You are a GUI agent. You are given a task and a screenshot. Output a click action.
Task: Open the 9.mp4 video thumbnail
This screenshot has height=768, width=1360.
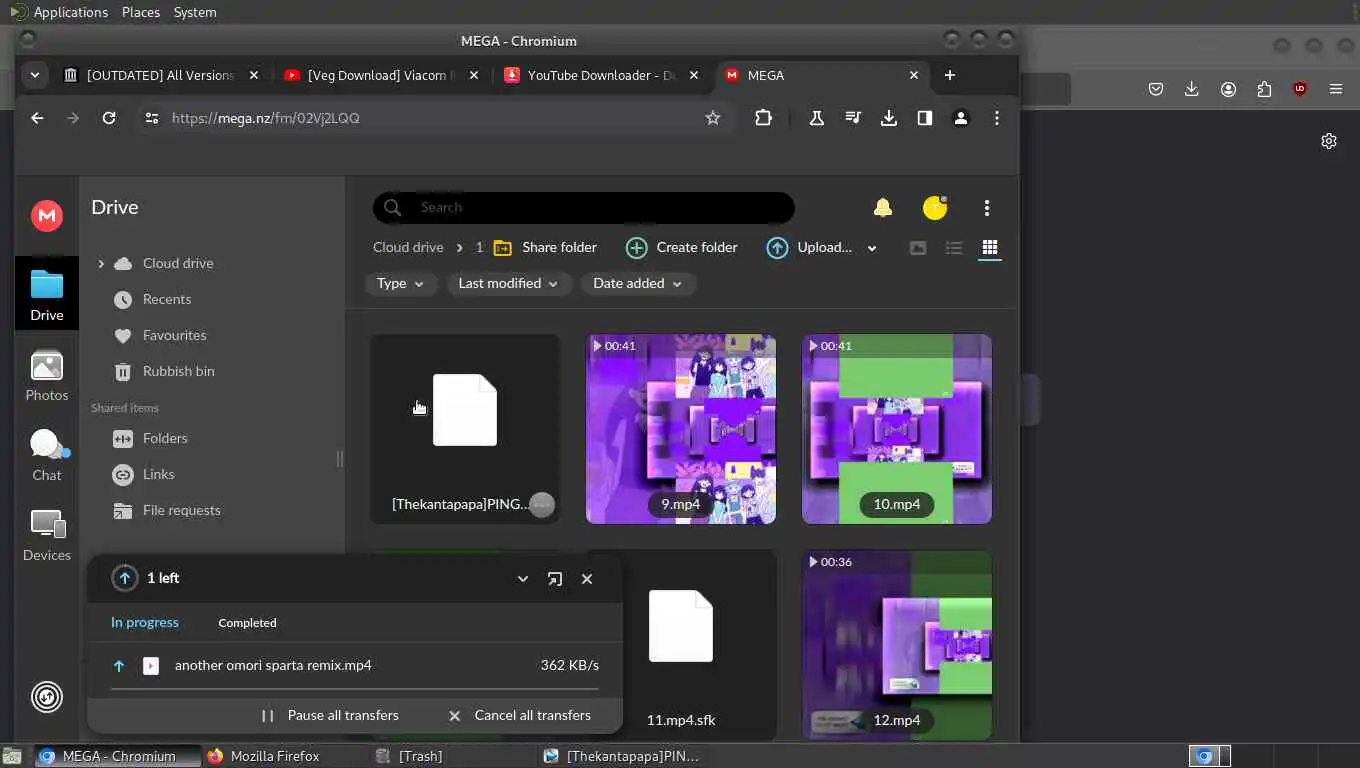[681, 429]
